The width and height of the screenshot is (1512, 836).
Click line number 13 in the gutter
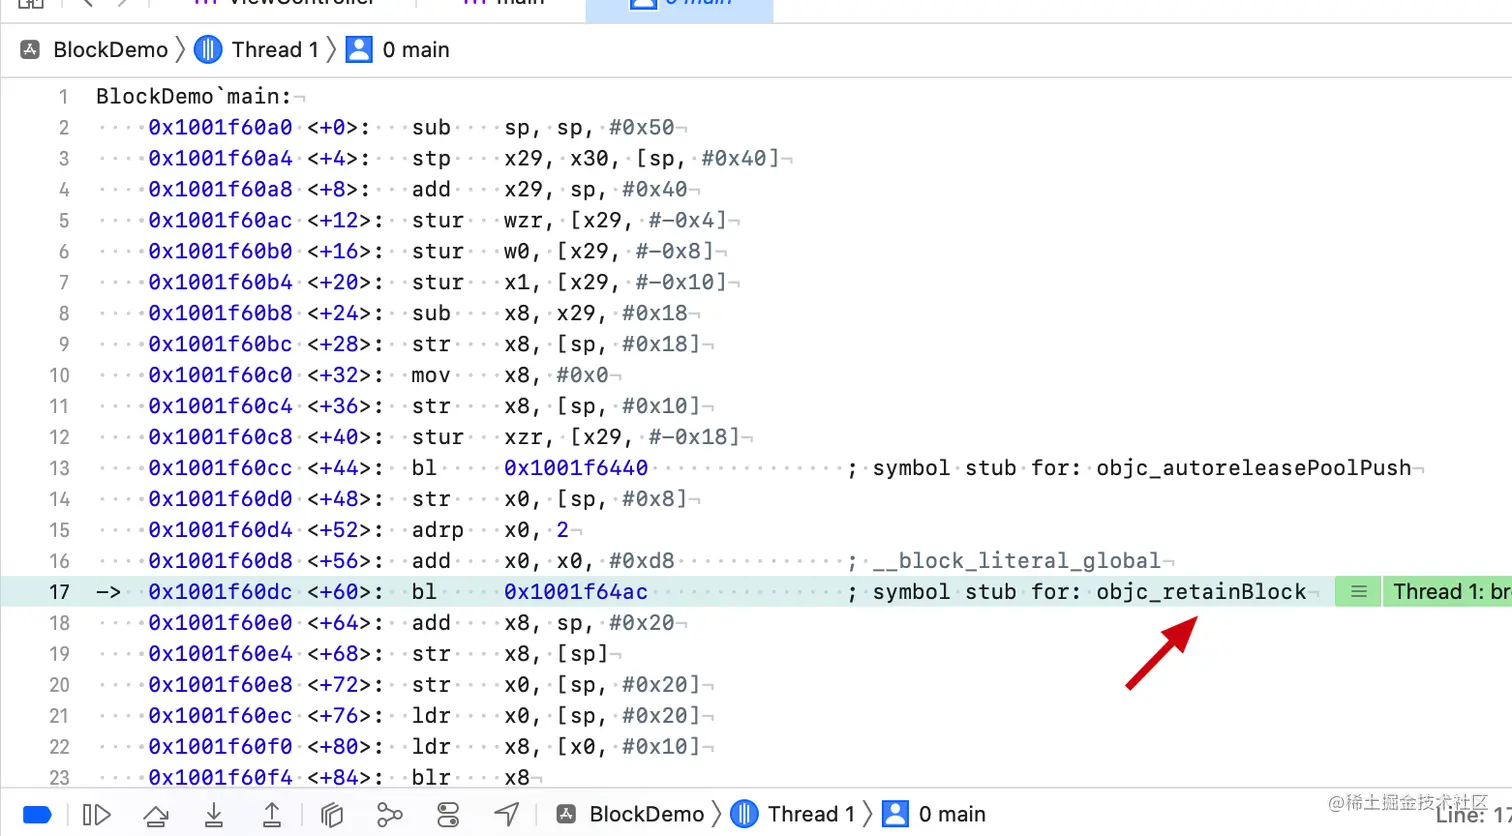(59, 468)
